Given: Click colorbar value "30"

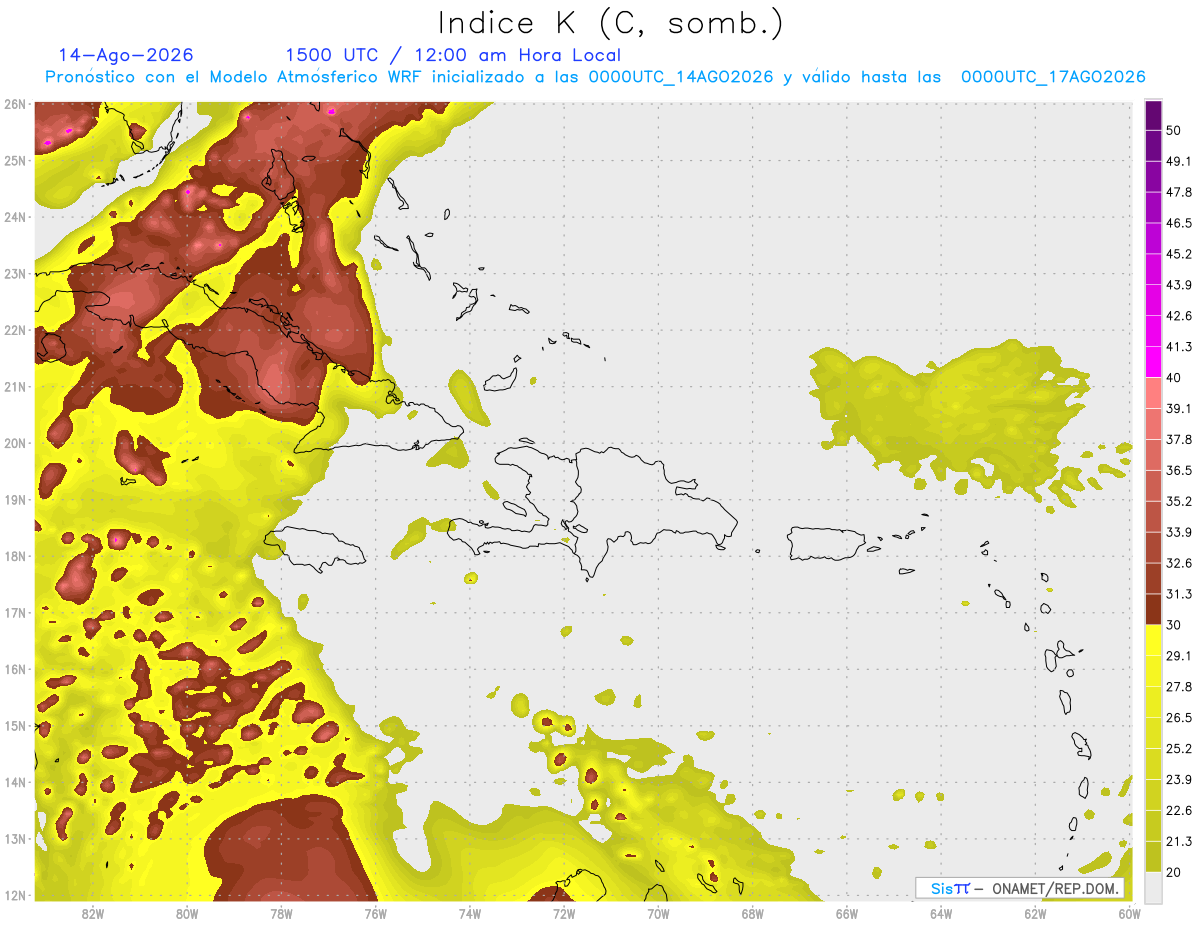Looking at the screenshot, I should click(x=1174, y=625).
